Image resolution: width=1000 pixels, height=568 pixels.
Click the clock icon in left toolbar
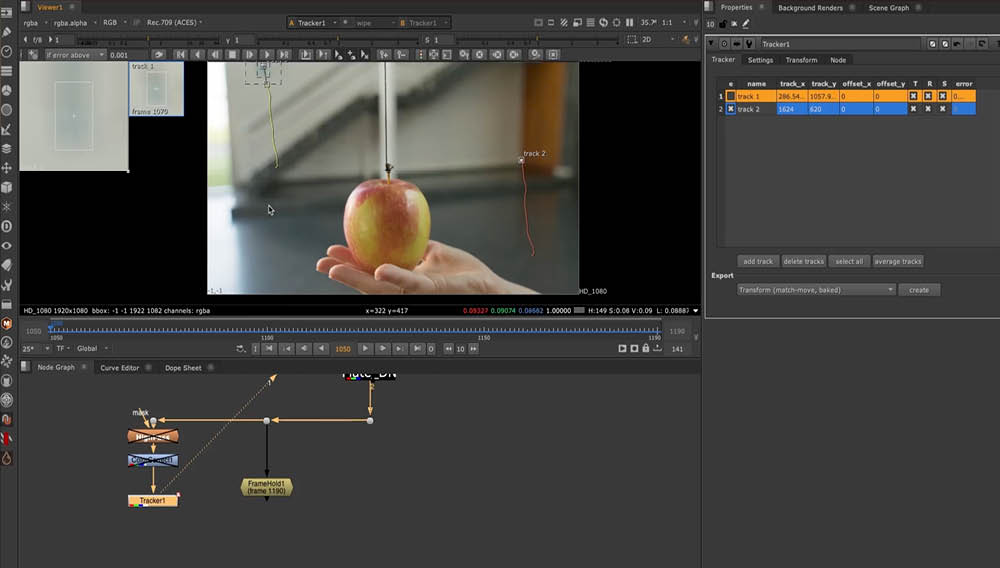point(7,51)
